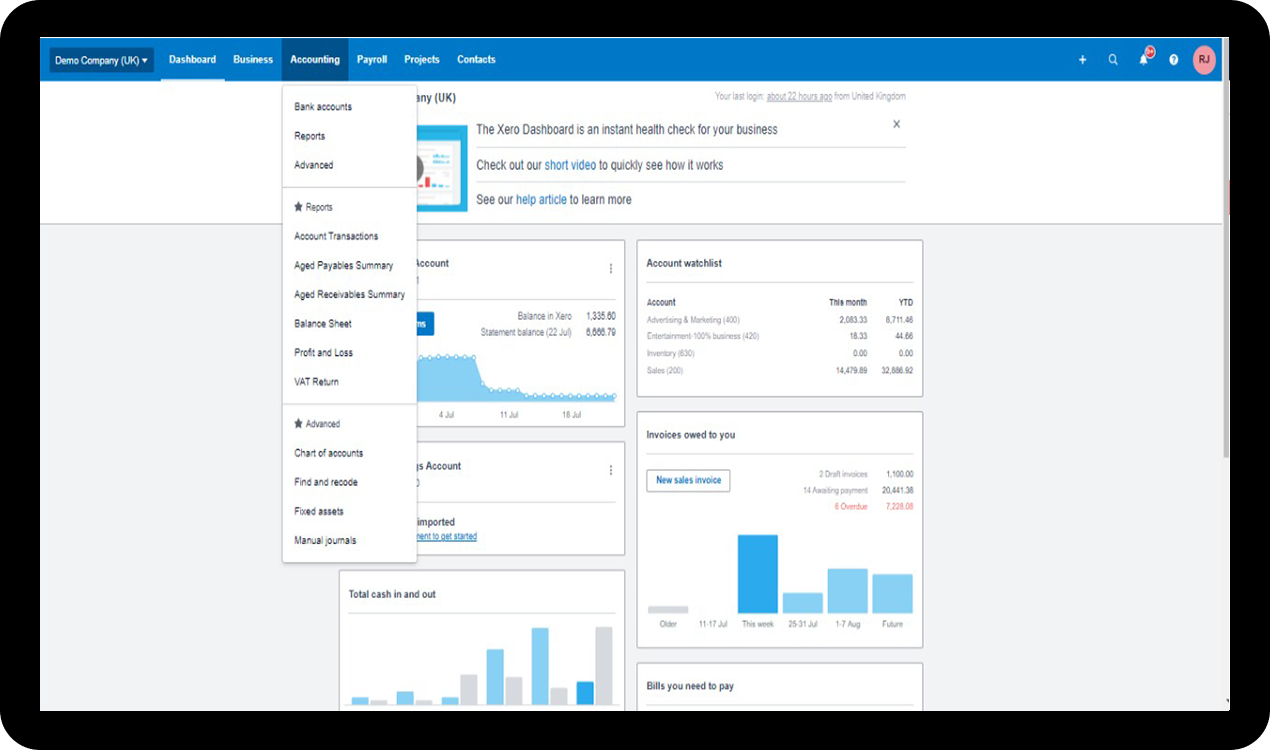This screenshot has width=1270, height=750.
Task: Open Aged Receivables Summary report
Action: [349, 295]
